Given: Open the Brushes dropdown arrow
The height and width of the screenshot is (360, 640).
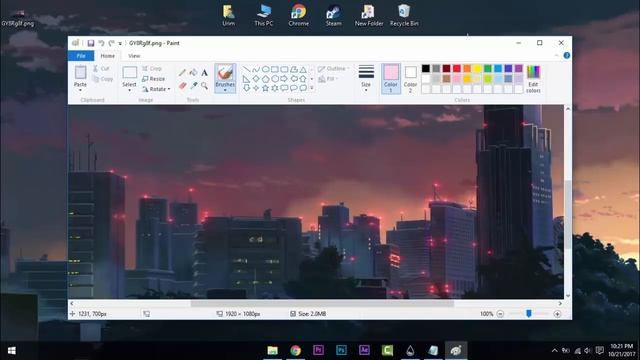Looking at the screenshot, I should pyautogui.click(x=225, y=90).
